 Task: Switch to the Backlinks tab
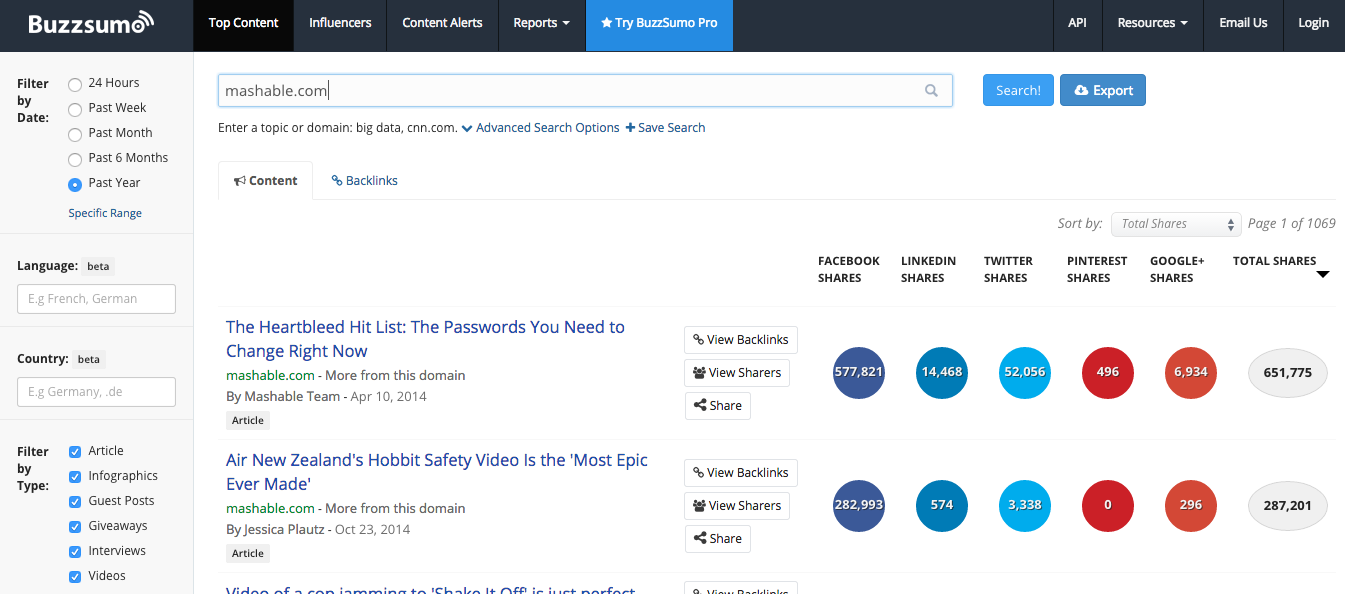tap(365, 181)
